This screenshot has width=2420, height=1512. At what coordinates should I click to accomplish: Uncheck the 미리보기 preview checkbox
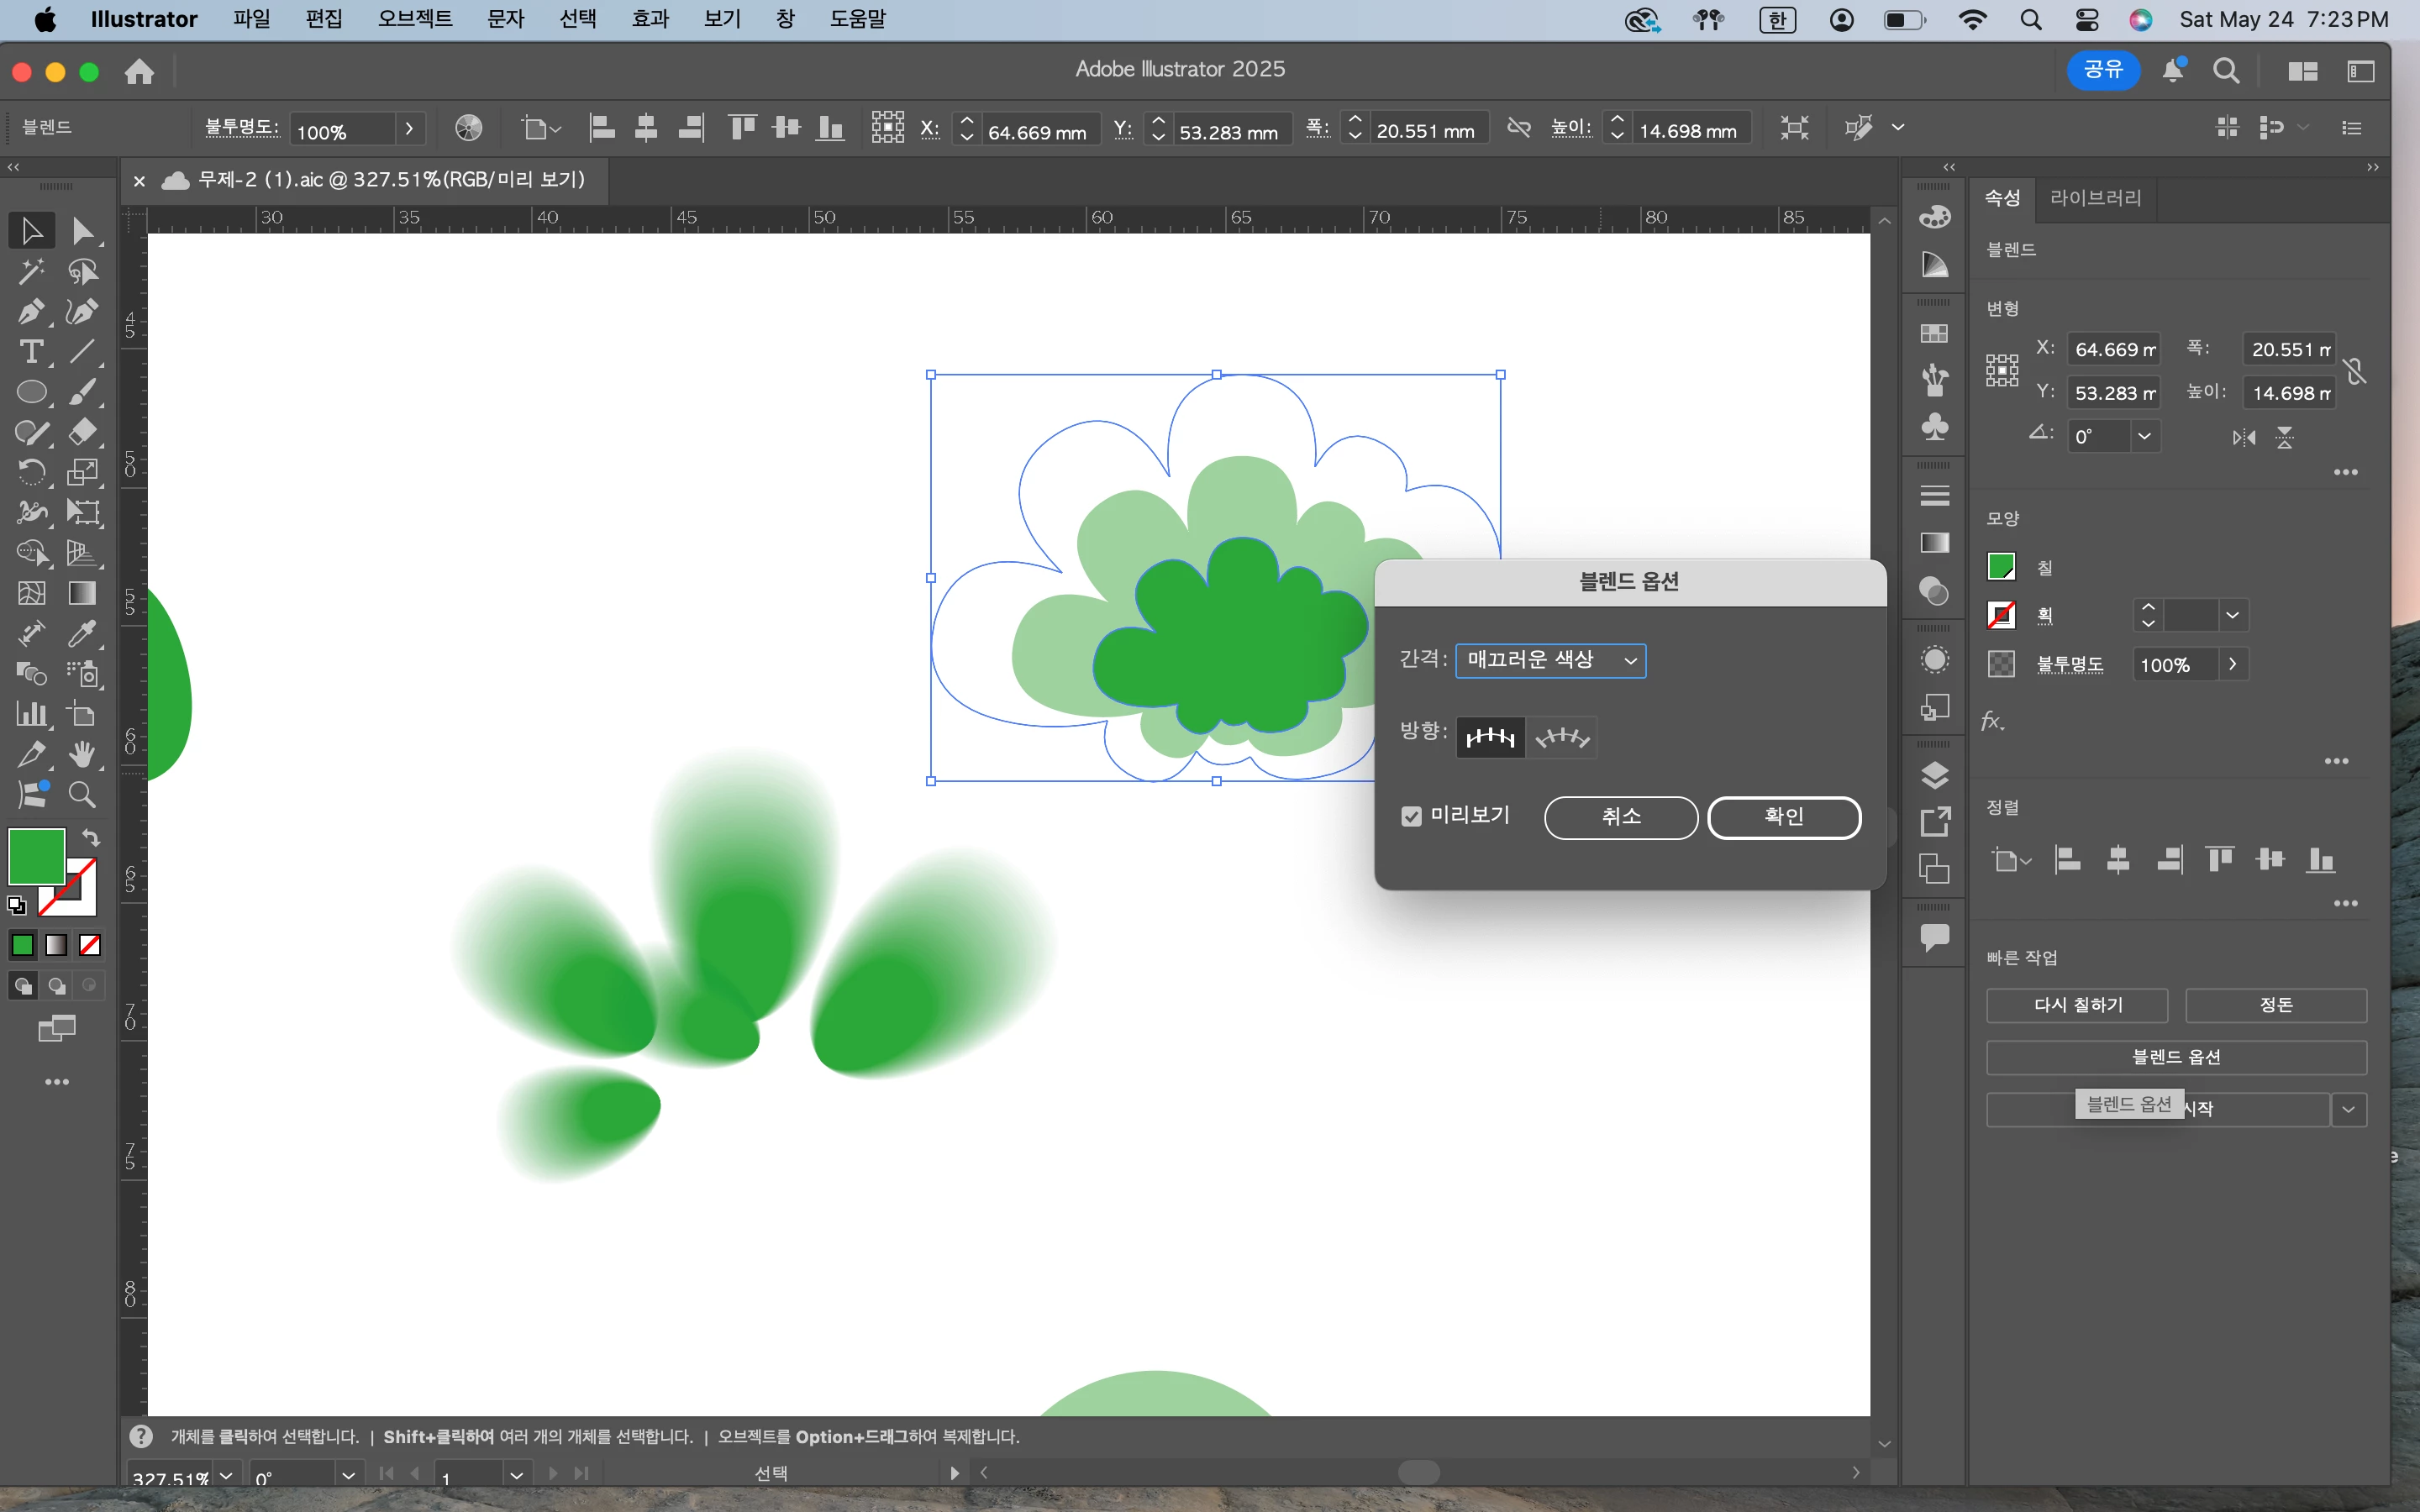1411,816
